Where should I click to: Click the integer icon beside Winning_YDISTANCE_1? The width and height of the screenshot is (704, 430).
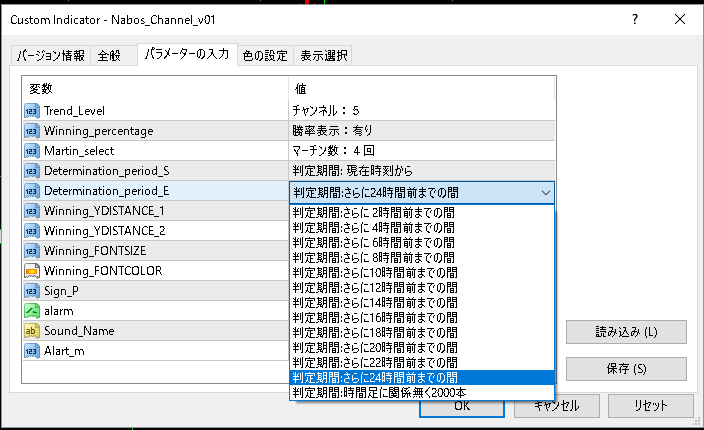pos(31,211)
